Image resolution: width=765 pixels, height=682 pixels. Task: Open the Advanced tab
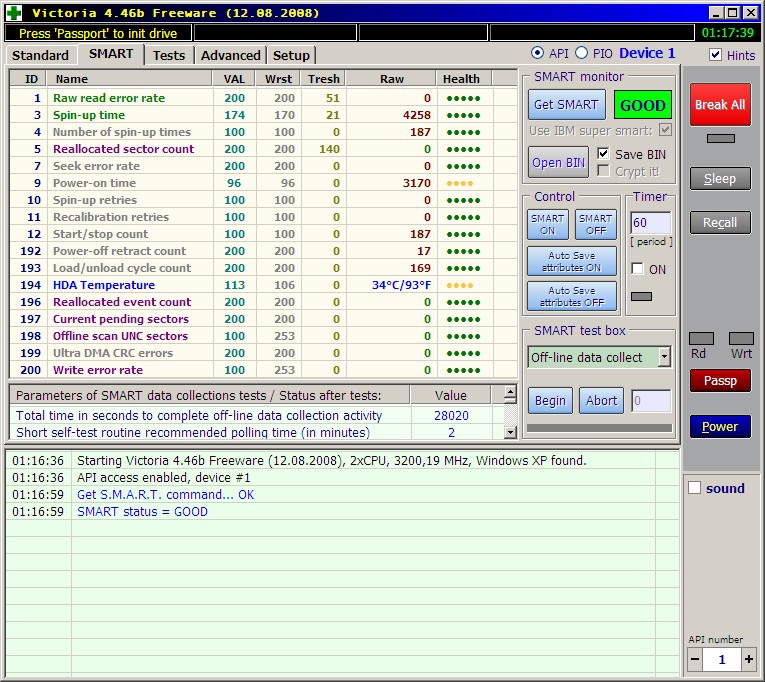click(x=230, y=55)
